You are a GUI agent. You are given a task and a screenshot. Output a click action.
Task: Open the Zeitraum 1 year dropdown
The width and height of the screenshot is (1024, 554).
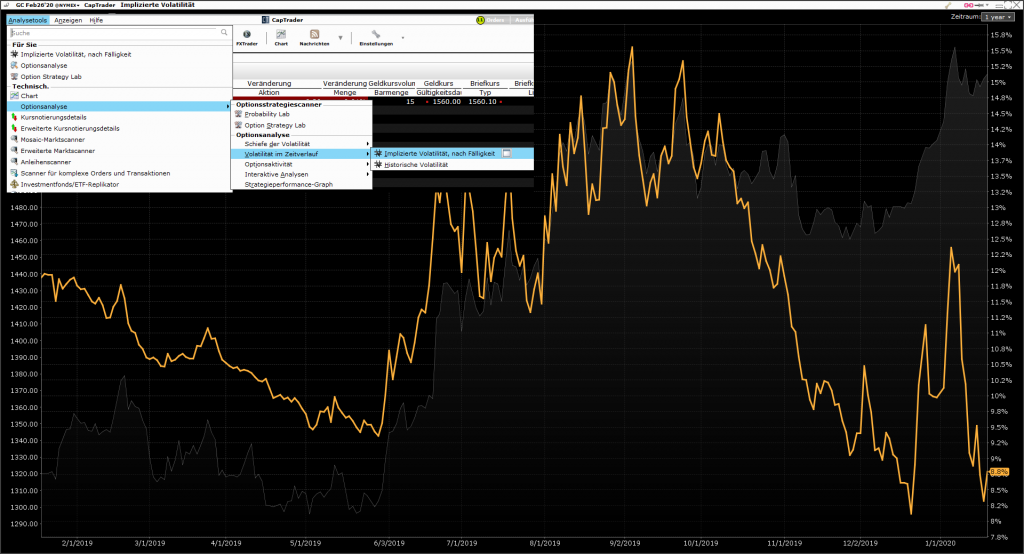pyautogui.click(x=998, y=17)
